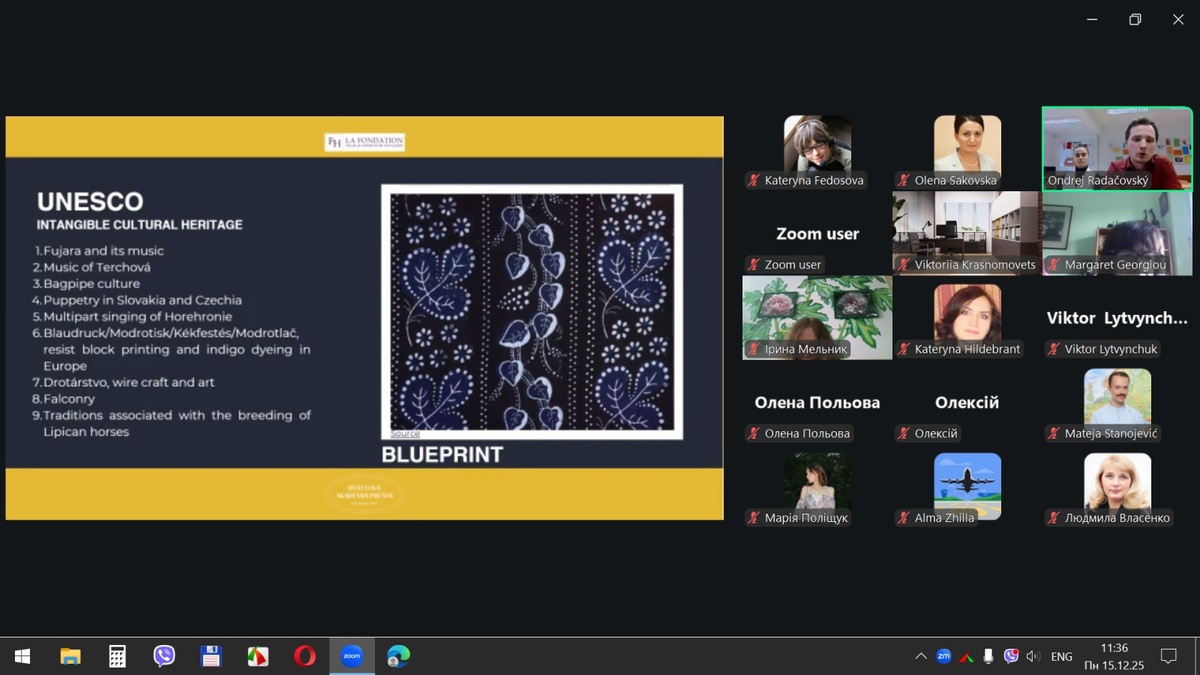Open the Windows notification center
This screenshot has width=1200, height=675.
pos(1168,657)
